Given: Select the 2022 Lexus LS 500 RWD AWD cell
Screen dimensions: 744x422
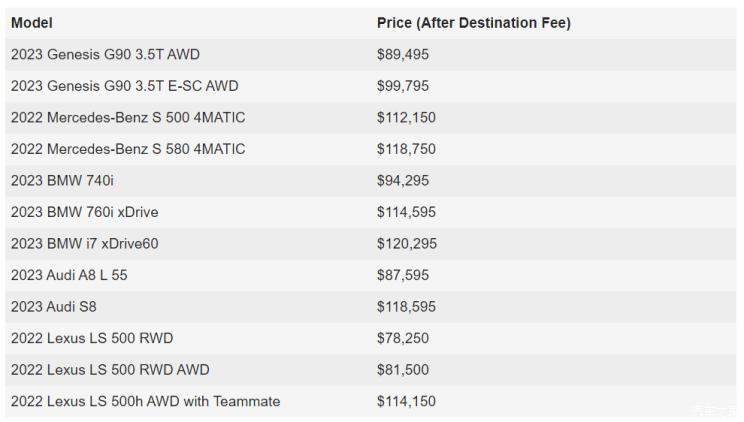Looking at the screenshot, I should pyautogui.click(x=110, y=370).
